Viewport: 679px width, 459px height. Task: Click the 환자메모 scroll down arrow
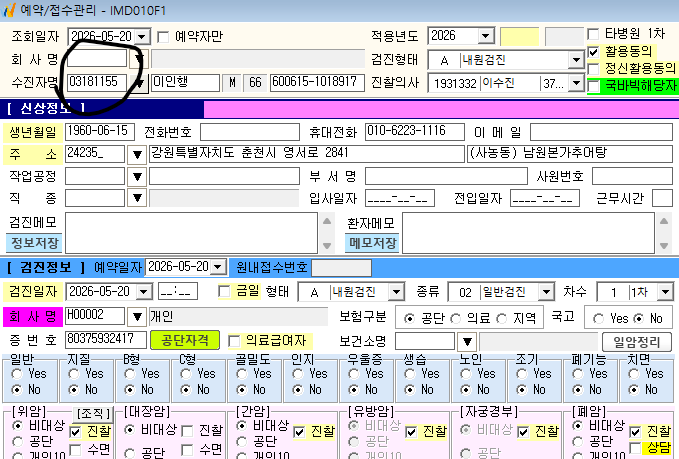(664, 246)
